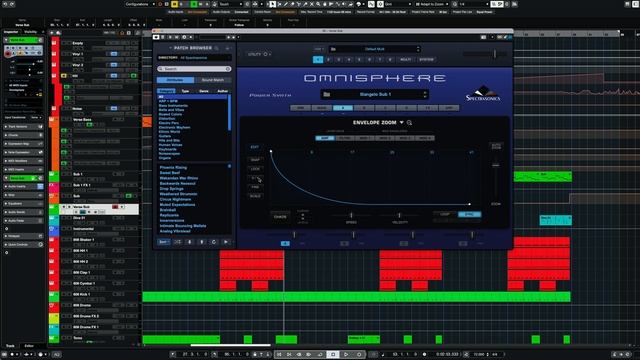
Task: Click the EDIT envelope button
Action: coord(255,147)
